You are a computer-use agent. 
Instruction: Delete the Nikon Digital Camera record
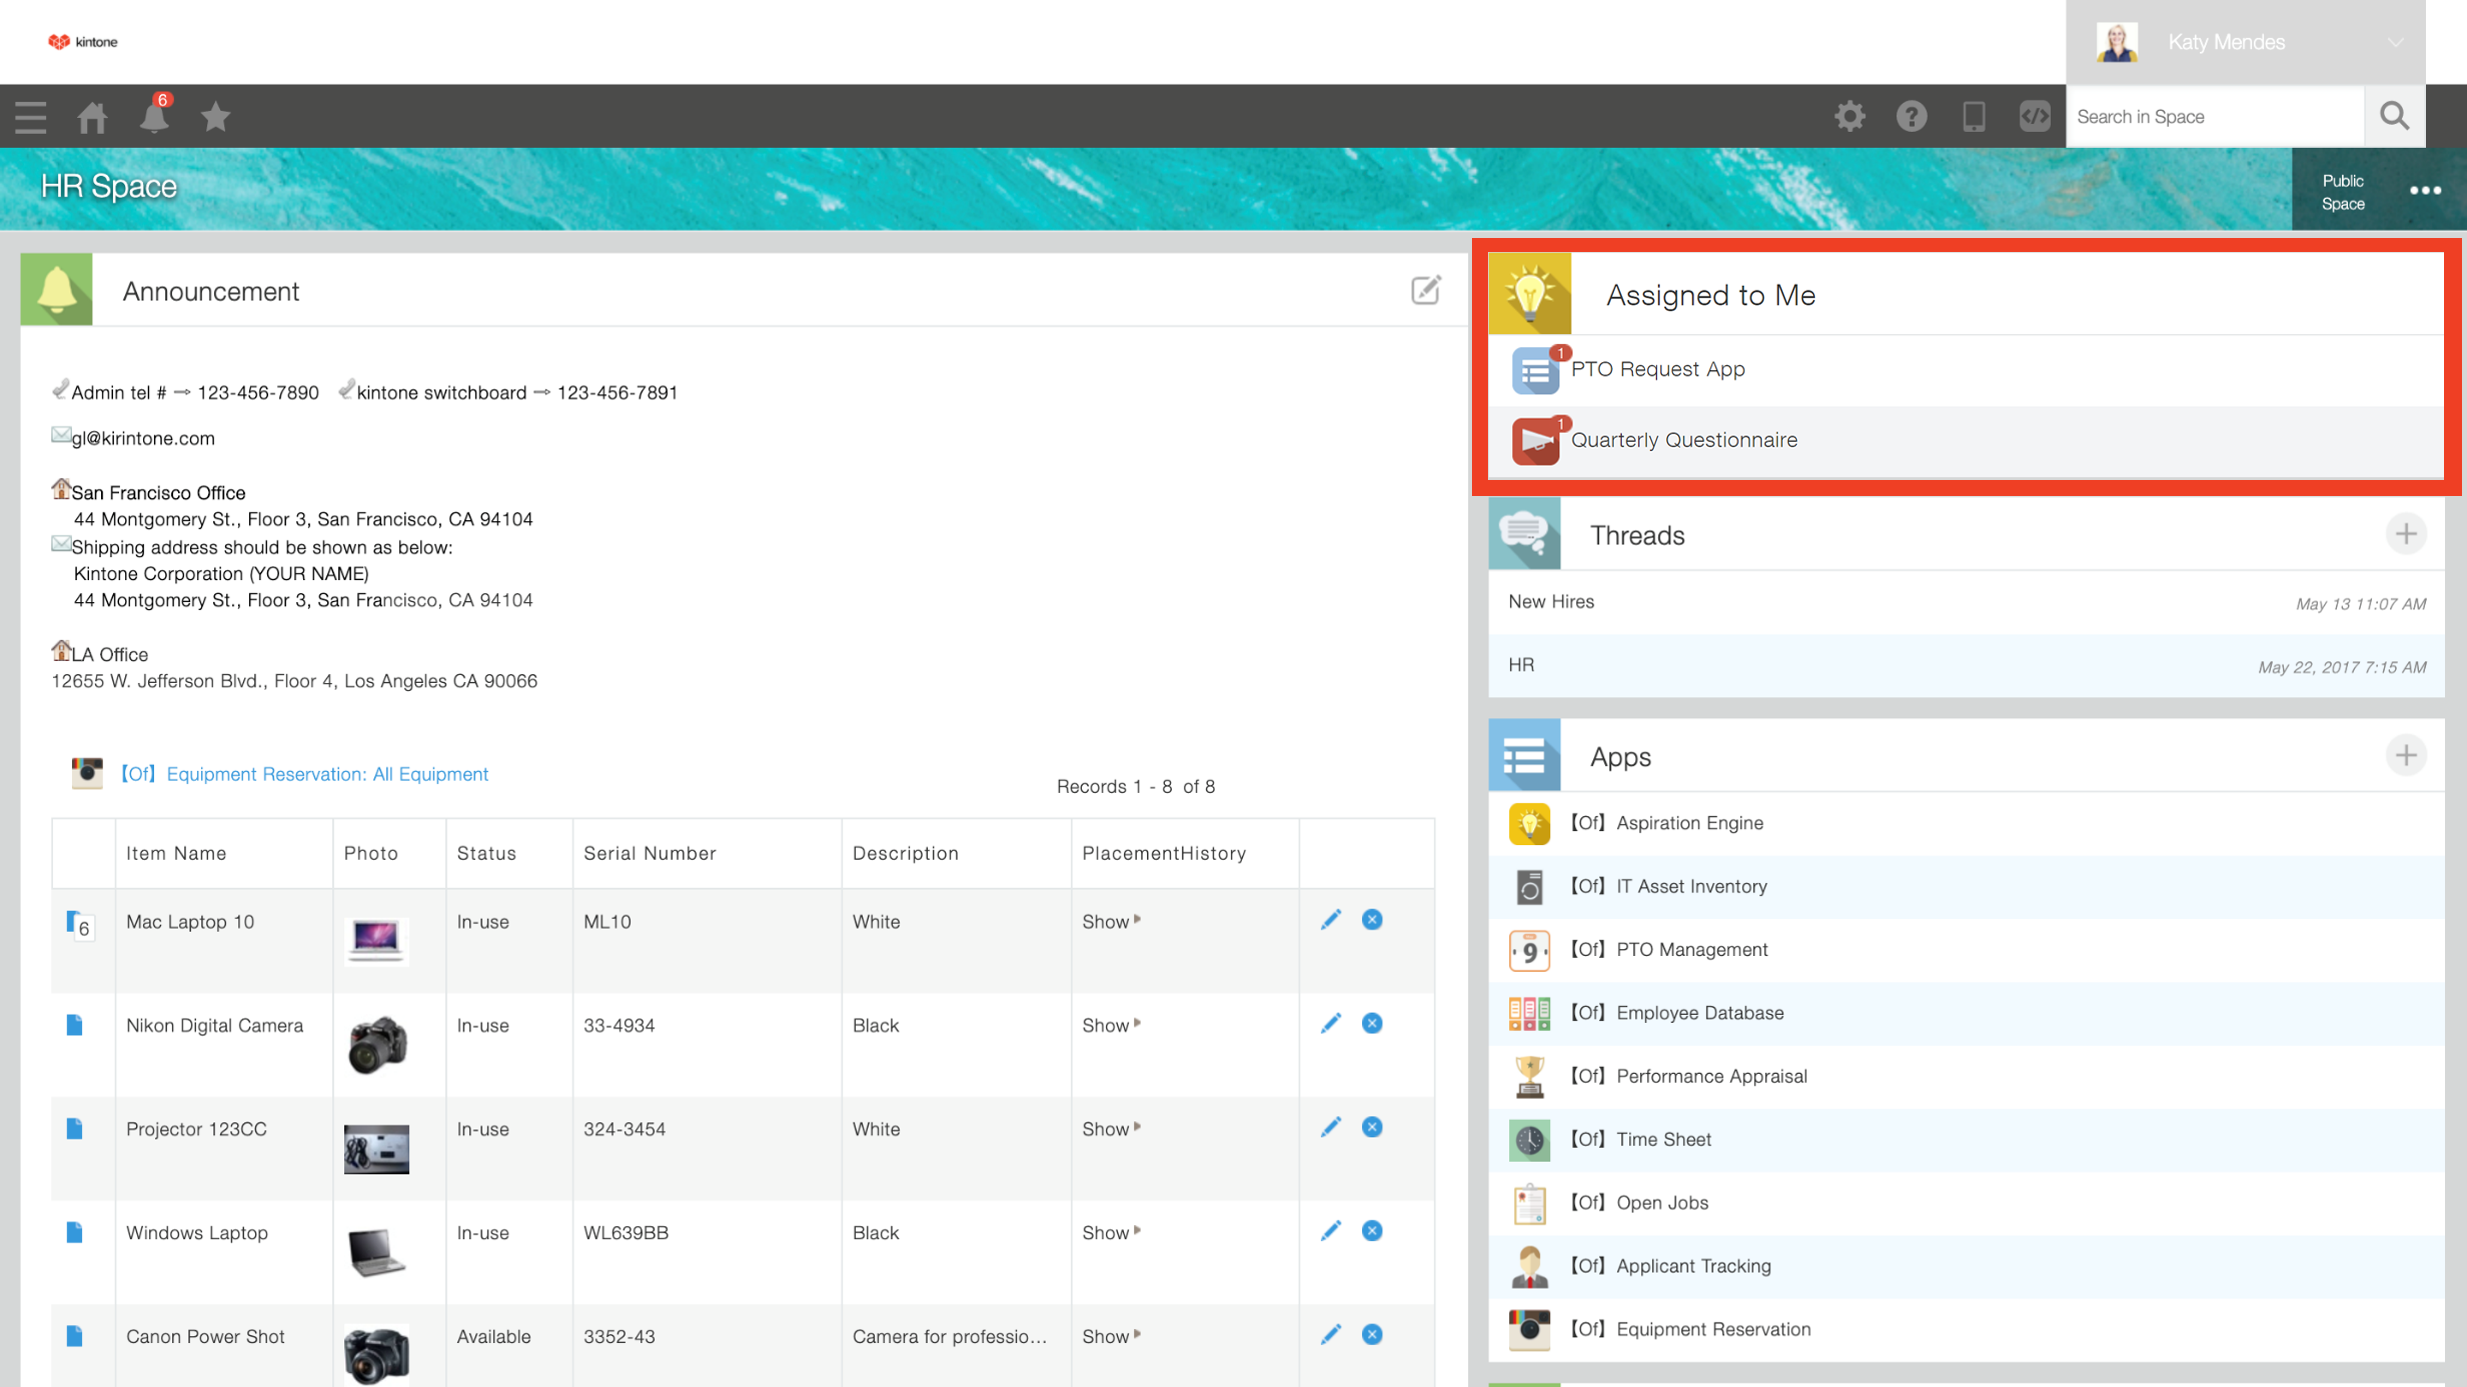1372,1023
